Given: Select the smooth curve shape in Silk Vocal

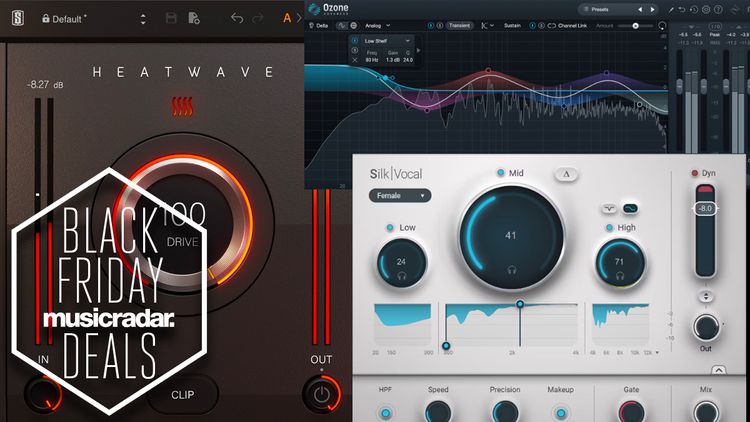Looking at the screenshot, I should click(630, 209).
